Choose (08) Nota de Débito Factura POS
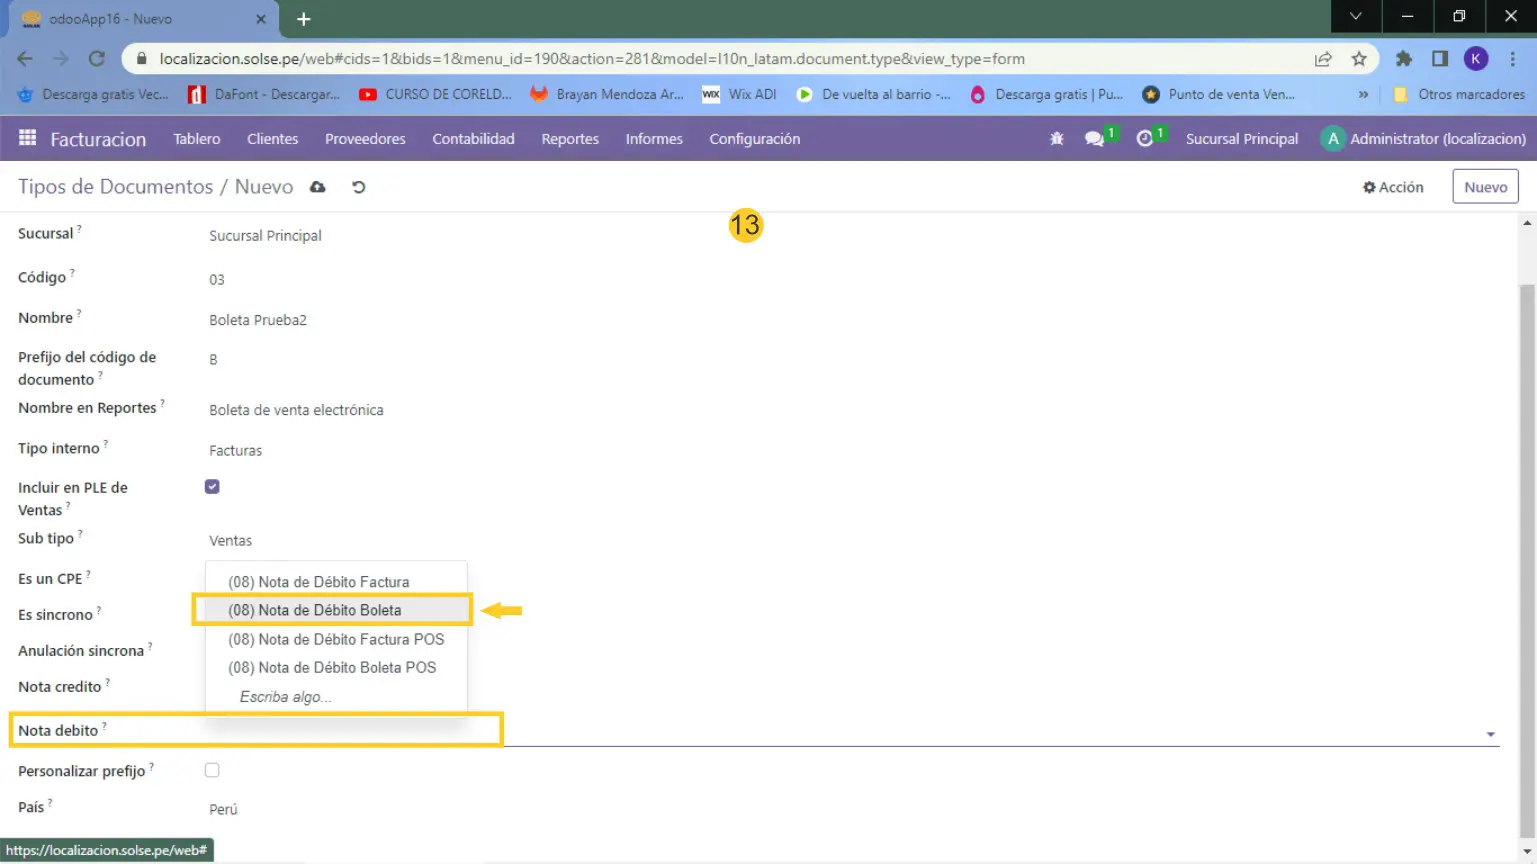Screen dimensions: 1537x864 [336, 639]
